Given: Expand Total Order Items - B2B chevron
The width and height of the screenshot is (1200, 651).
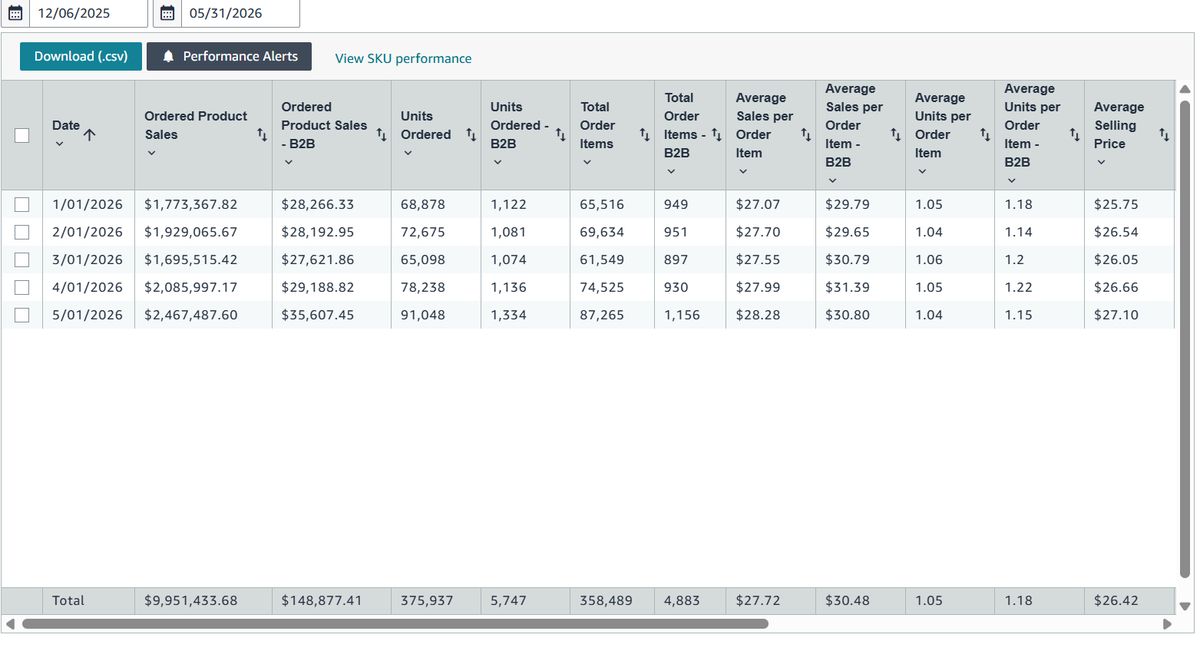Looking at the screenshot, I should tap(671, 171).
